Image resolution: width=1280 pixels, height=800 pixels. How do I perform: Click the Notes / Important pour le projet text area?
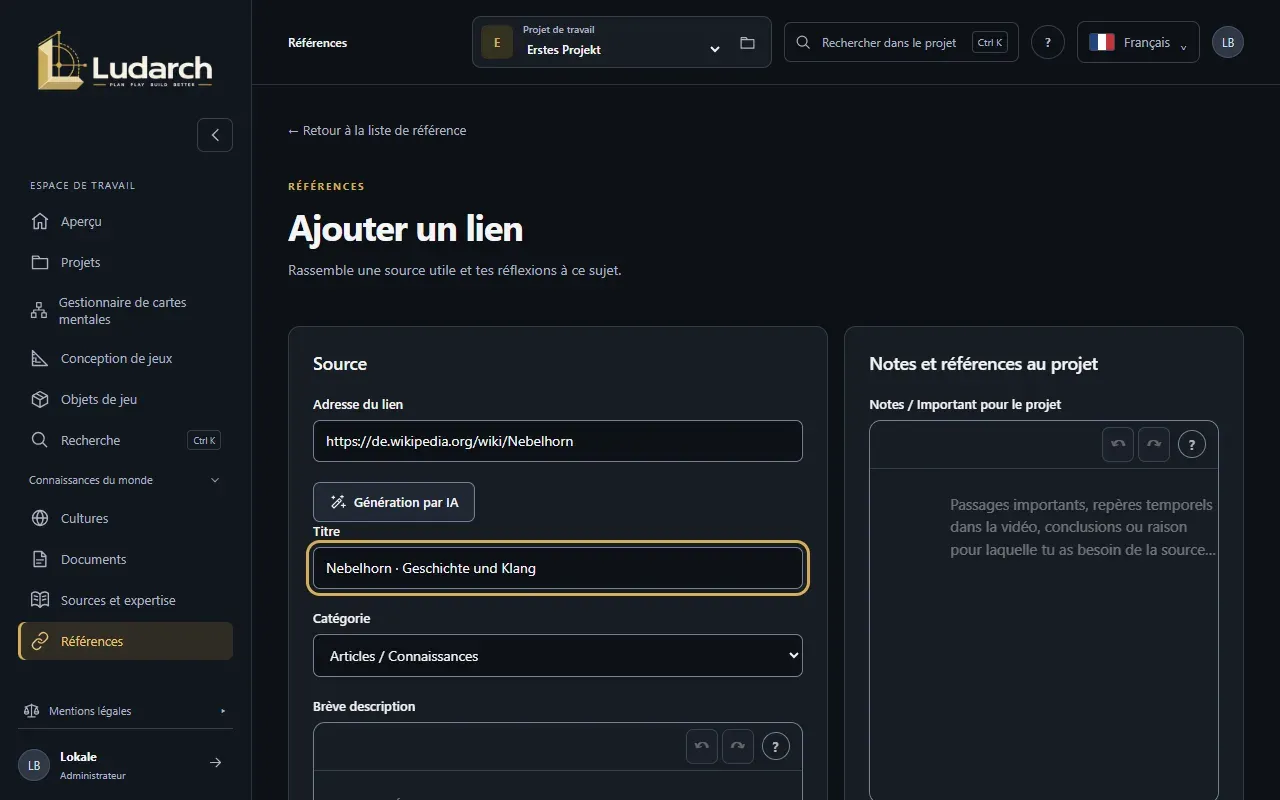(1044, 633)
